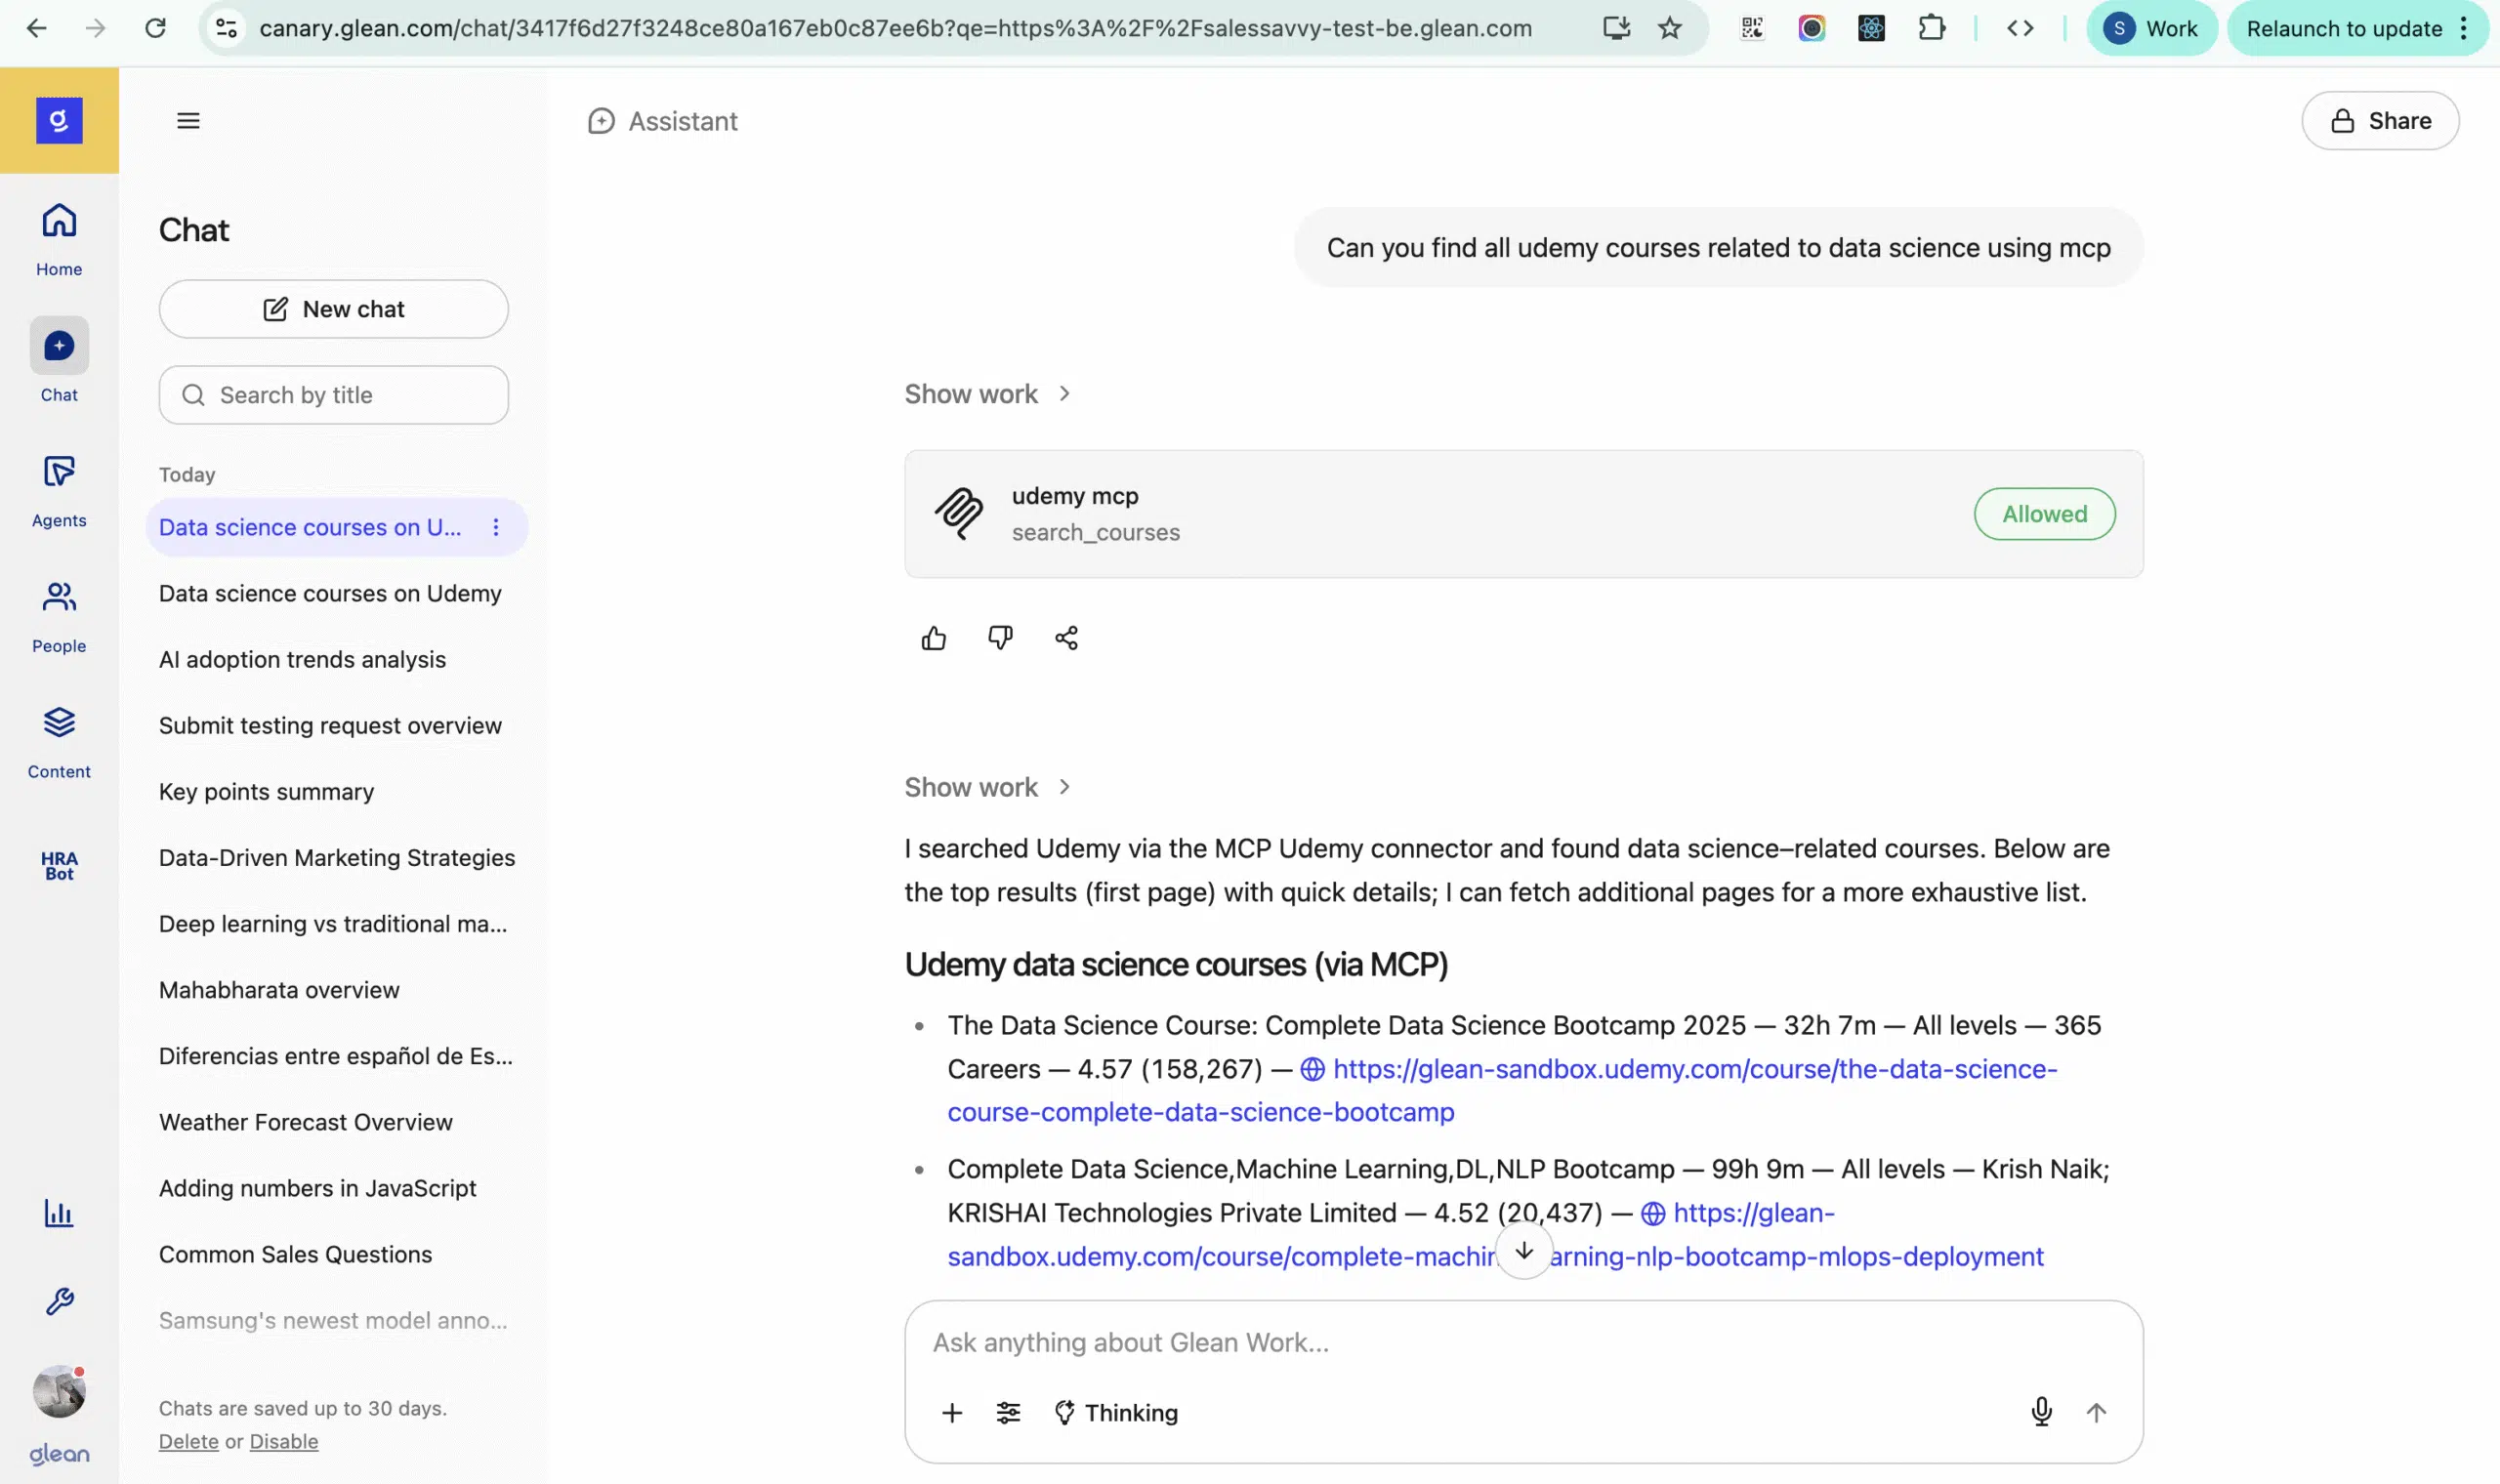The width and height of the screenshot is (2500, 1484).
Task: Click Disable link for chat saving
Action: (284, 1441)
